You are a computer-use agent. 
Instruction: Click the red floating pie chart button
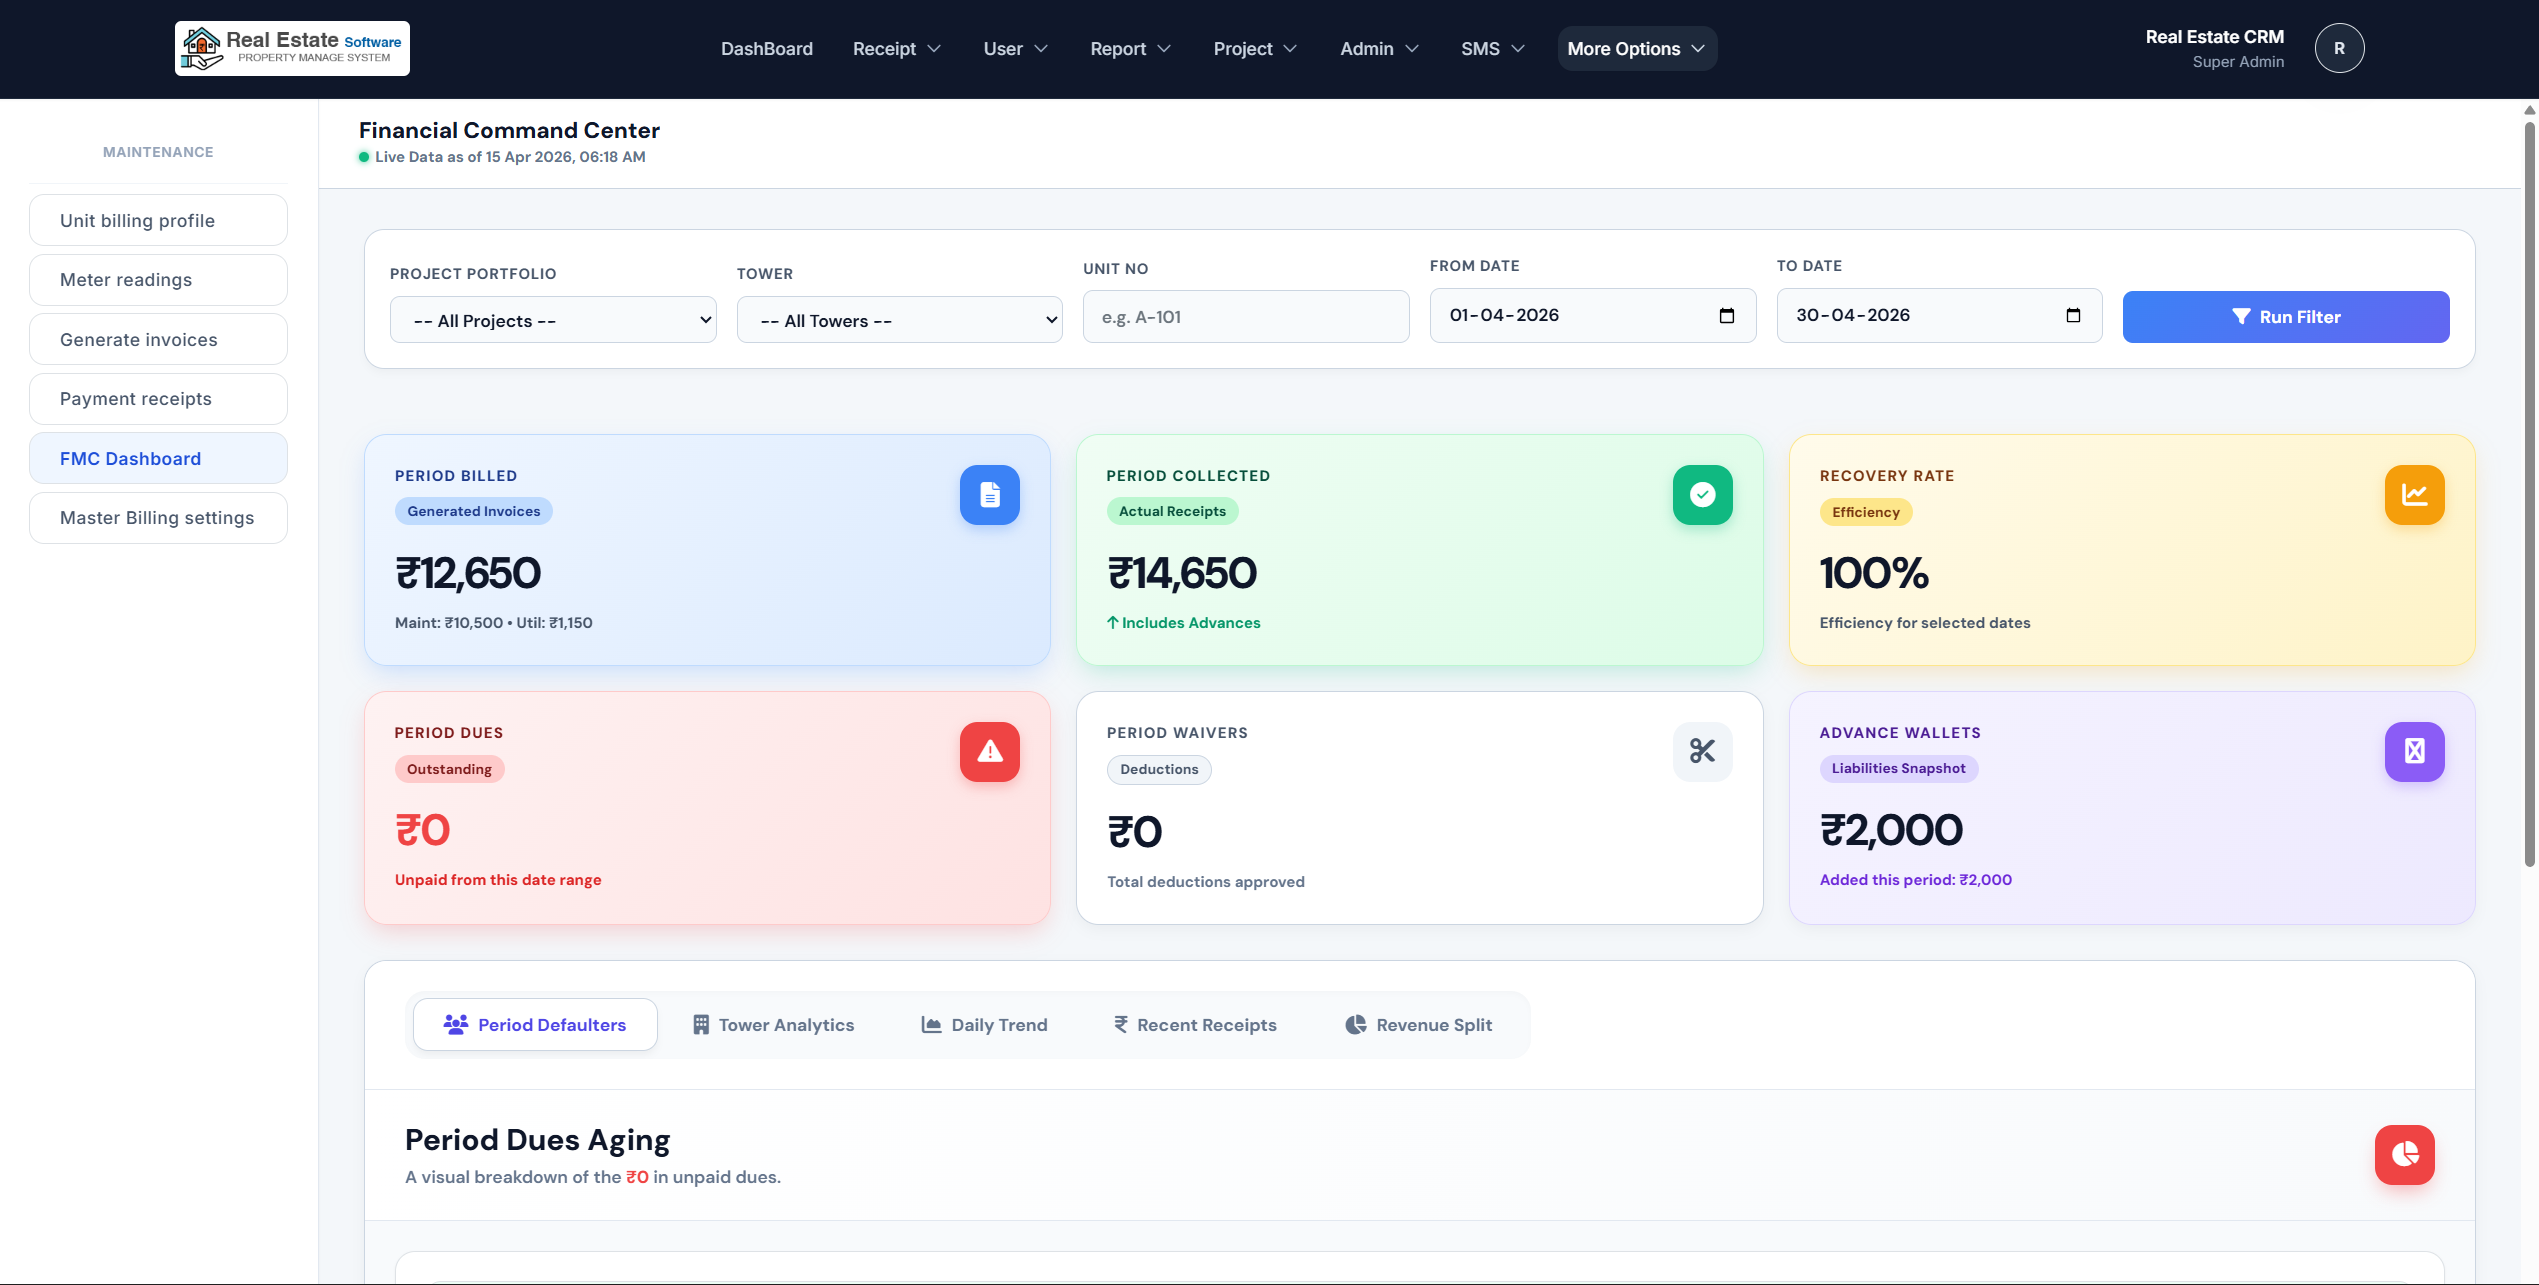[2404, 1154]
